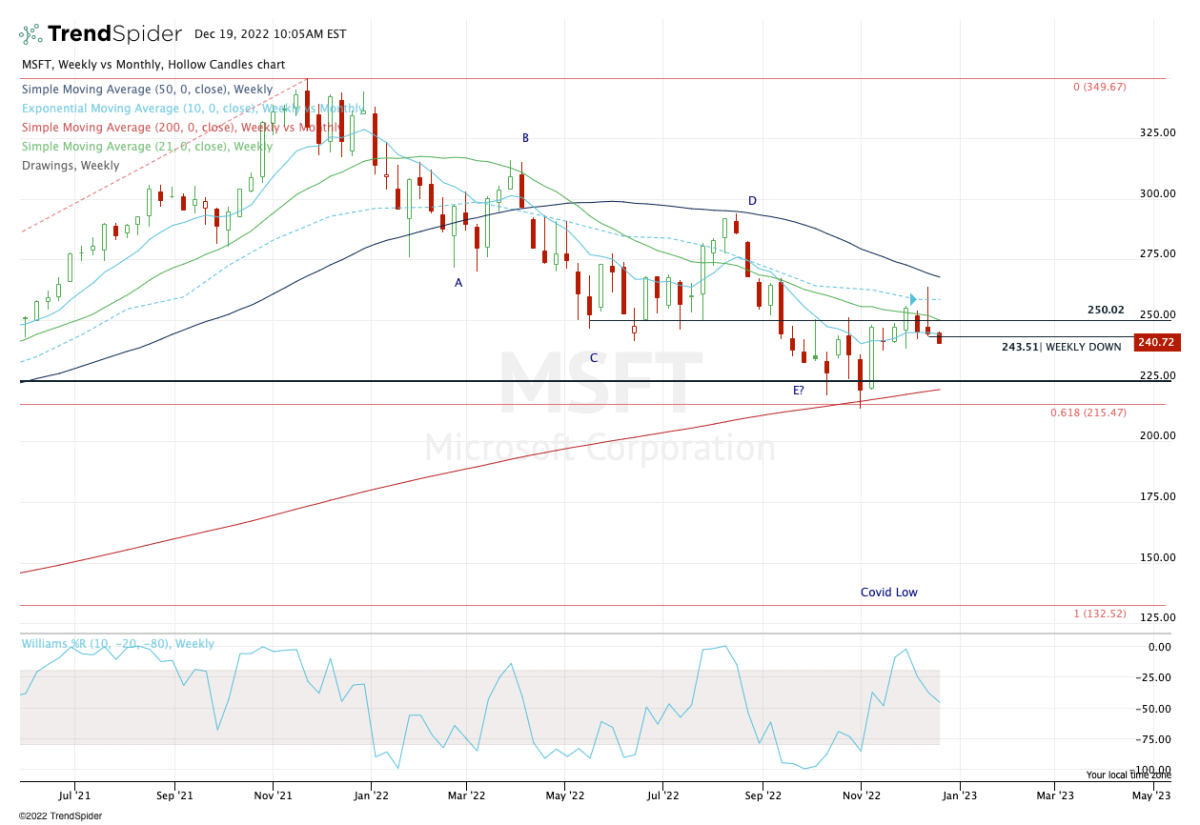Viewport: 1200px width, 825px height.
Task: Click the Jan '22 date axis label
Action: (x=371, y=797)
